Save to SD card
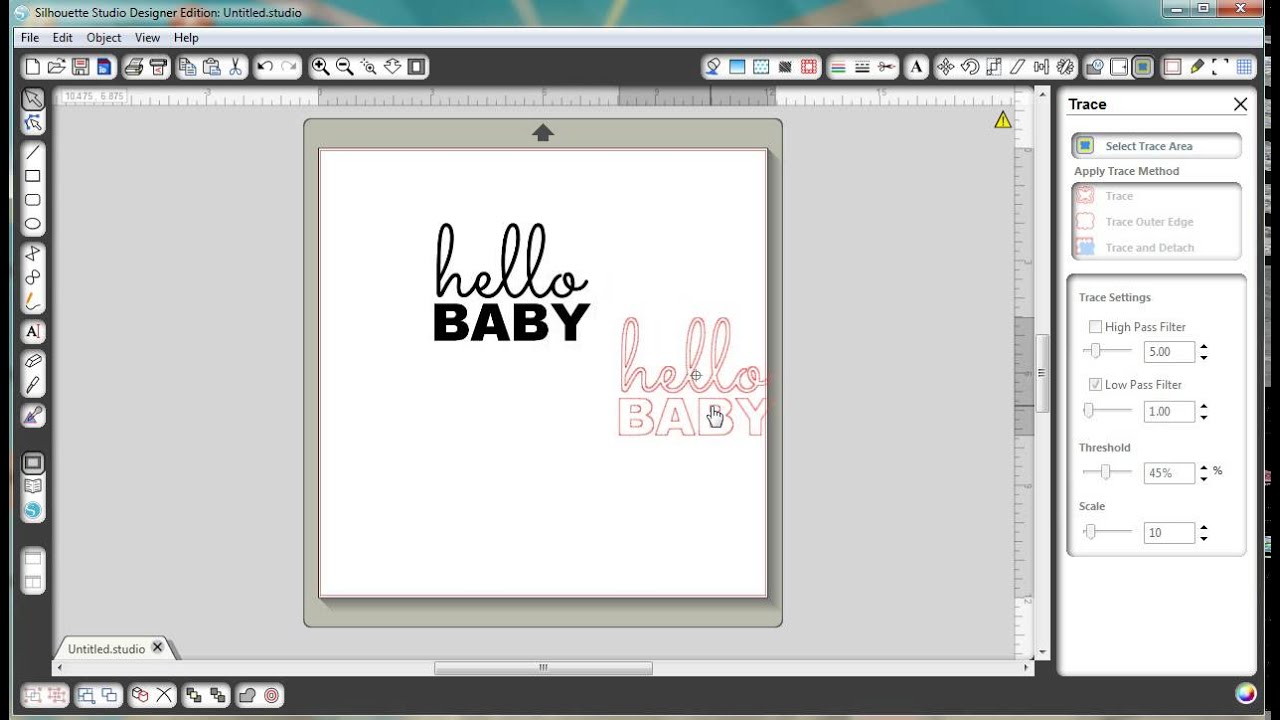The width and height of the screenshot is (1280, 720). pyautogui.click(x=104, y=67)
